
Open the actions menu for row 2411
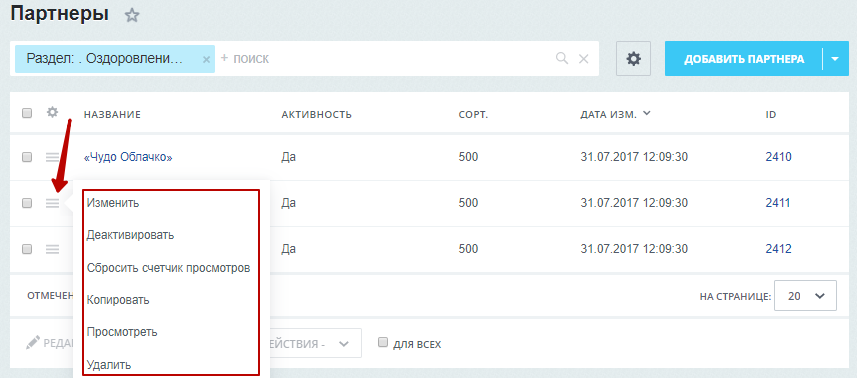pyautogui.click(x=52, y=203)
